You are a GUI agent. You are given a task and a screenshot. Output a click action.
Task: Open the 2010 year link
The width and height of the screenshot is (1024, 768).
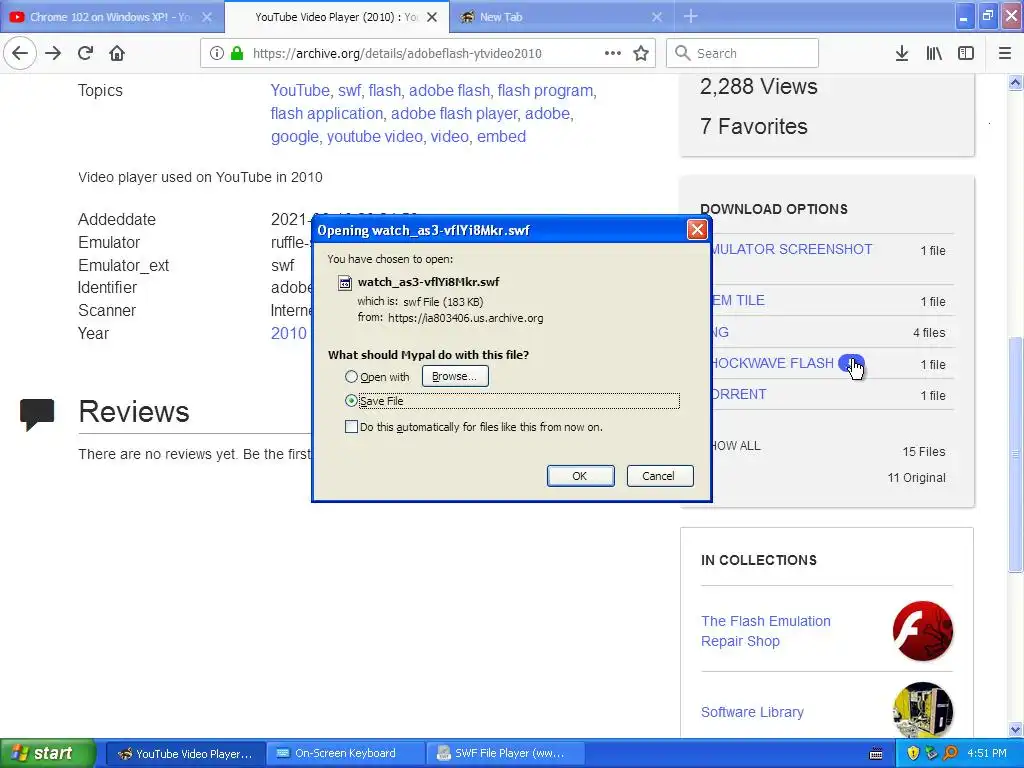click(289, 334)
